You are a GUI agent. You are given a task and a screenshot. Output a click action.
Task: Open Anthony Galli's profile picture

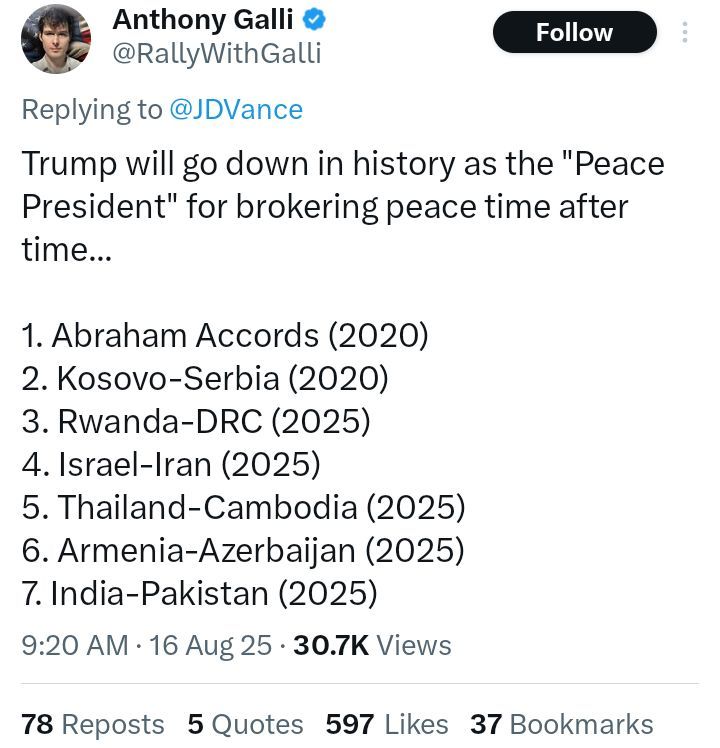(56, 38)
